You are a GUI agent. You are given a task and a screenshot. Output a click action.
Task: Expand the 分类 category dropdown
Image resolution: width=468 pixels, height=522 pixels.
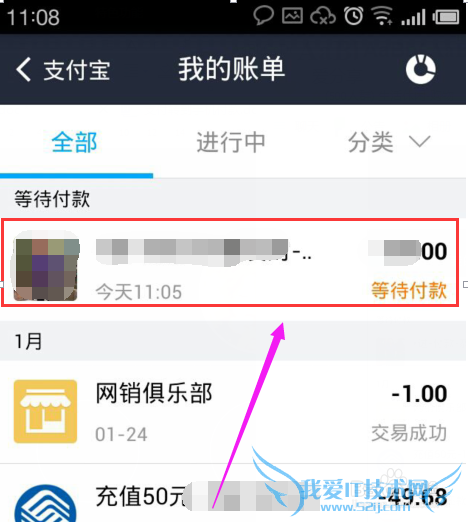click(389, 142)
